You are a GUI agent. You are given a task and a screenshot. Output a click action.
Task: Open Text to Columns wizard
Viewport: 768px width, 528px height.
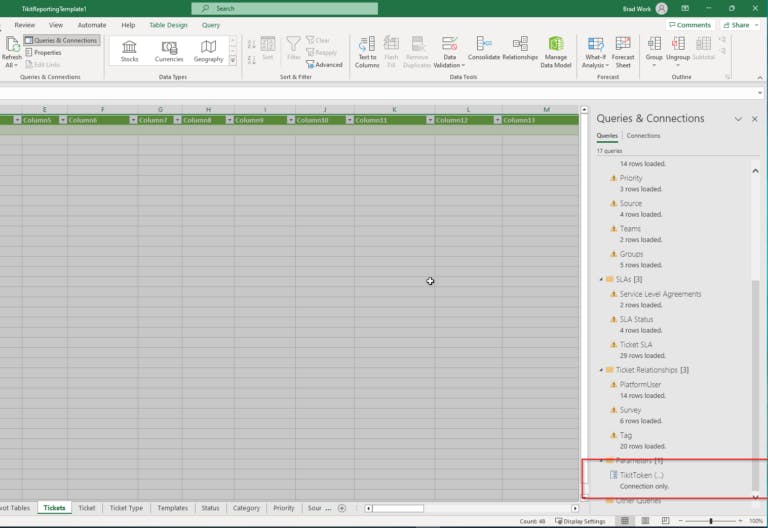tap(367, 52)
